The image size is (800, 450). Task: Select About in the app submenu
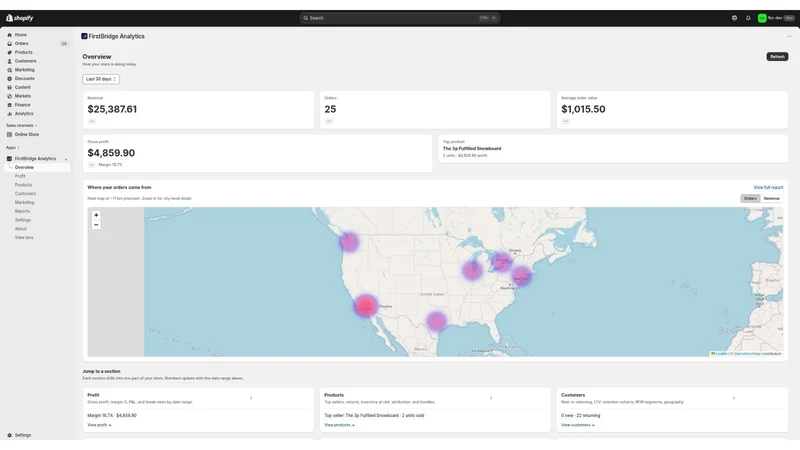click(20, 229)
